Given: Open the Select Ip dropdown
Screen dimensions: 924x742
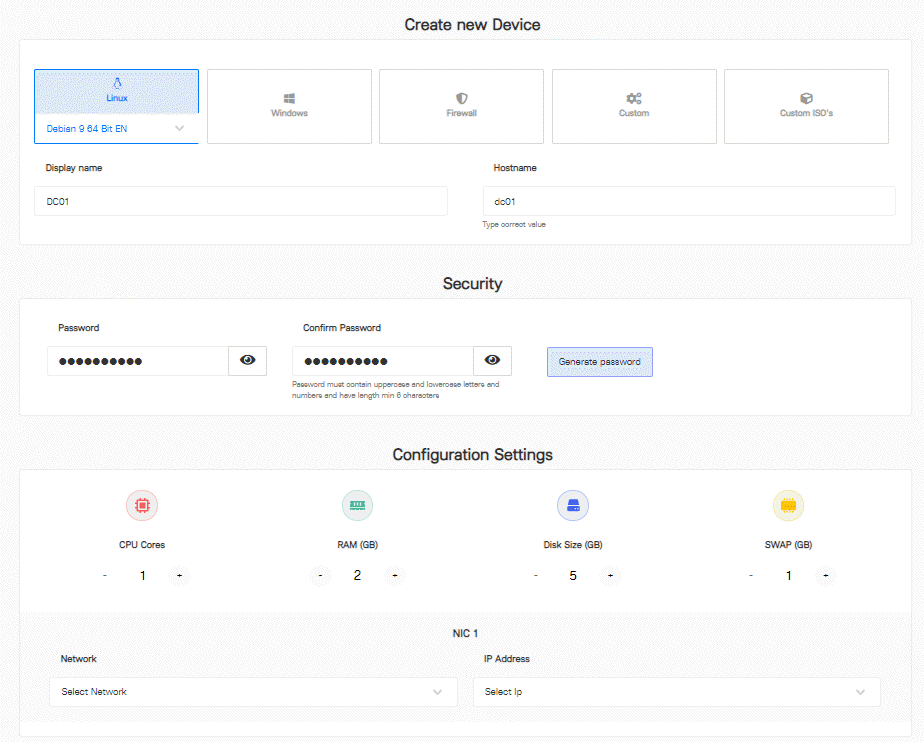Looking at the screenshot, I should (676, 691).
